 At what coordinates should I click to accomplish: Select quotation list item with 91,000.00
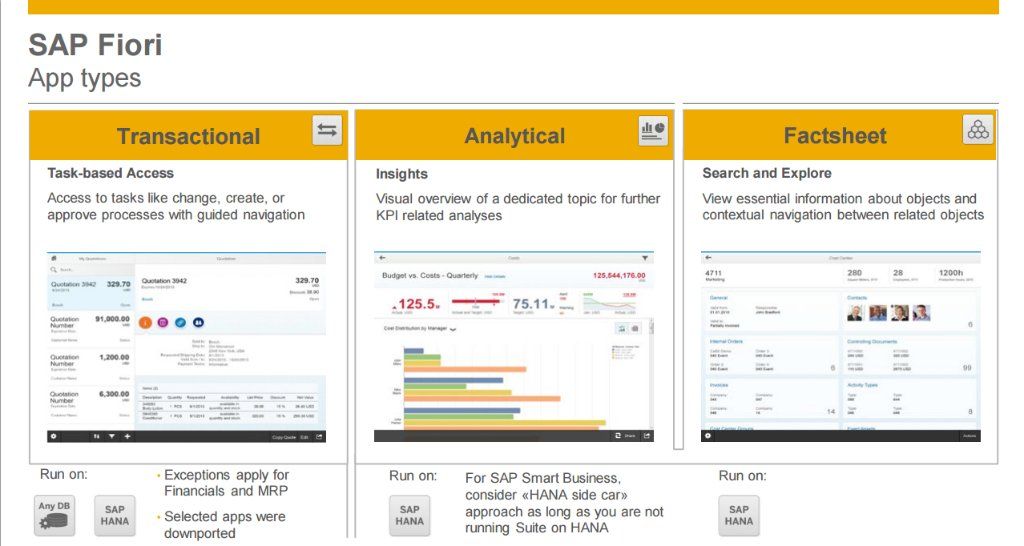click(x=91, y=329)
